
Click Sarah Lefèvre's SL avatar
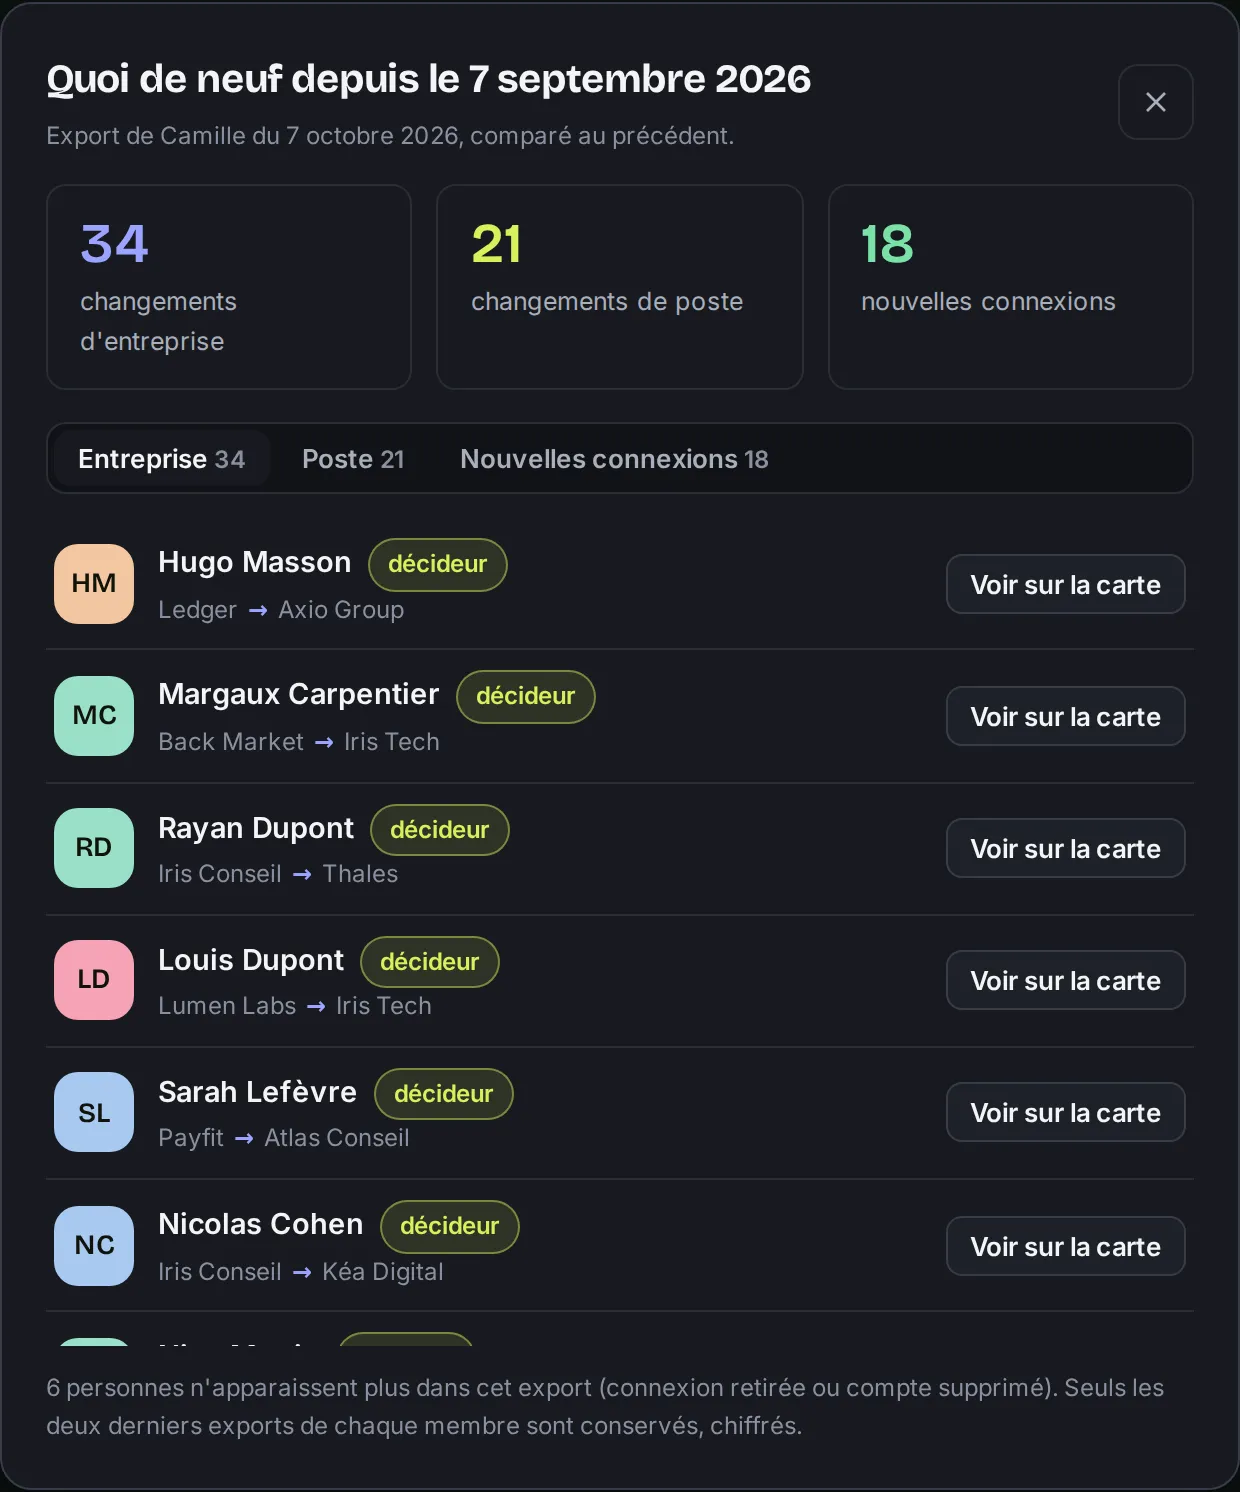point(94,1112)
